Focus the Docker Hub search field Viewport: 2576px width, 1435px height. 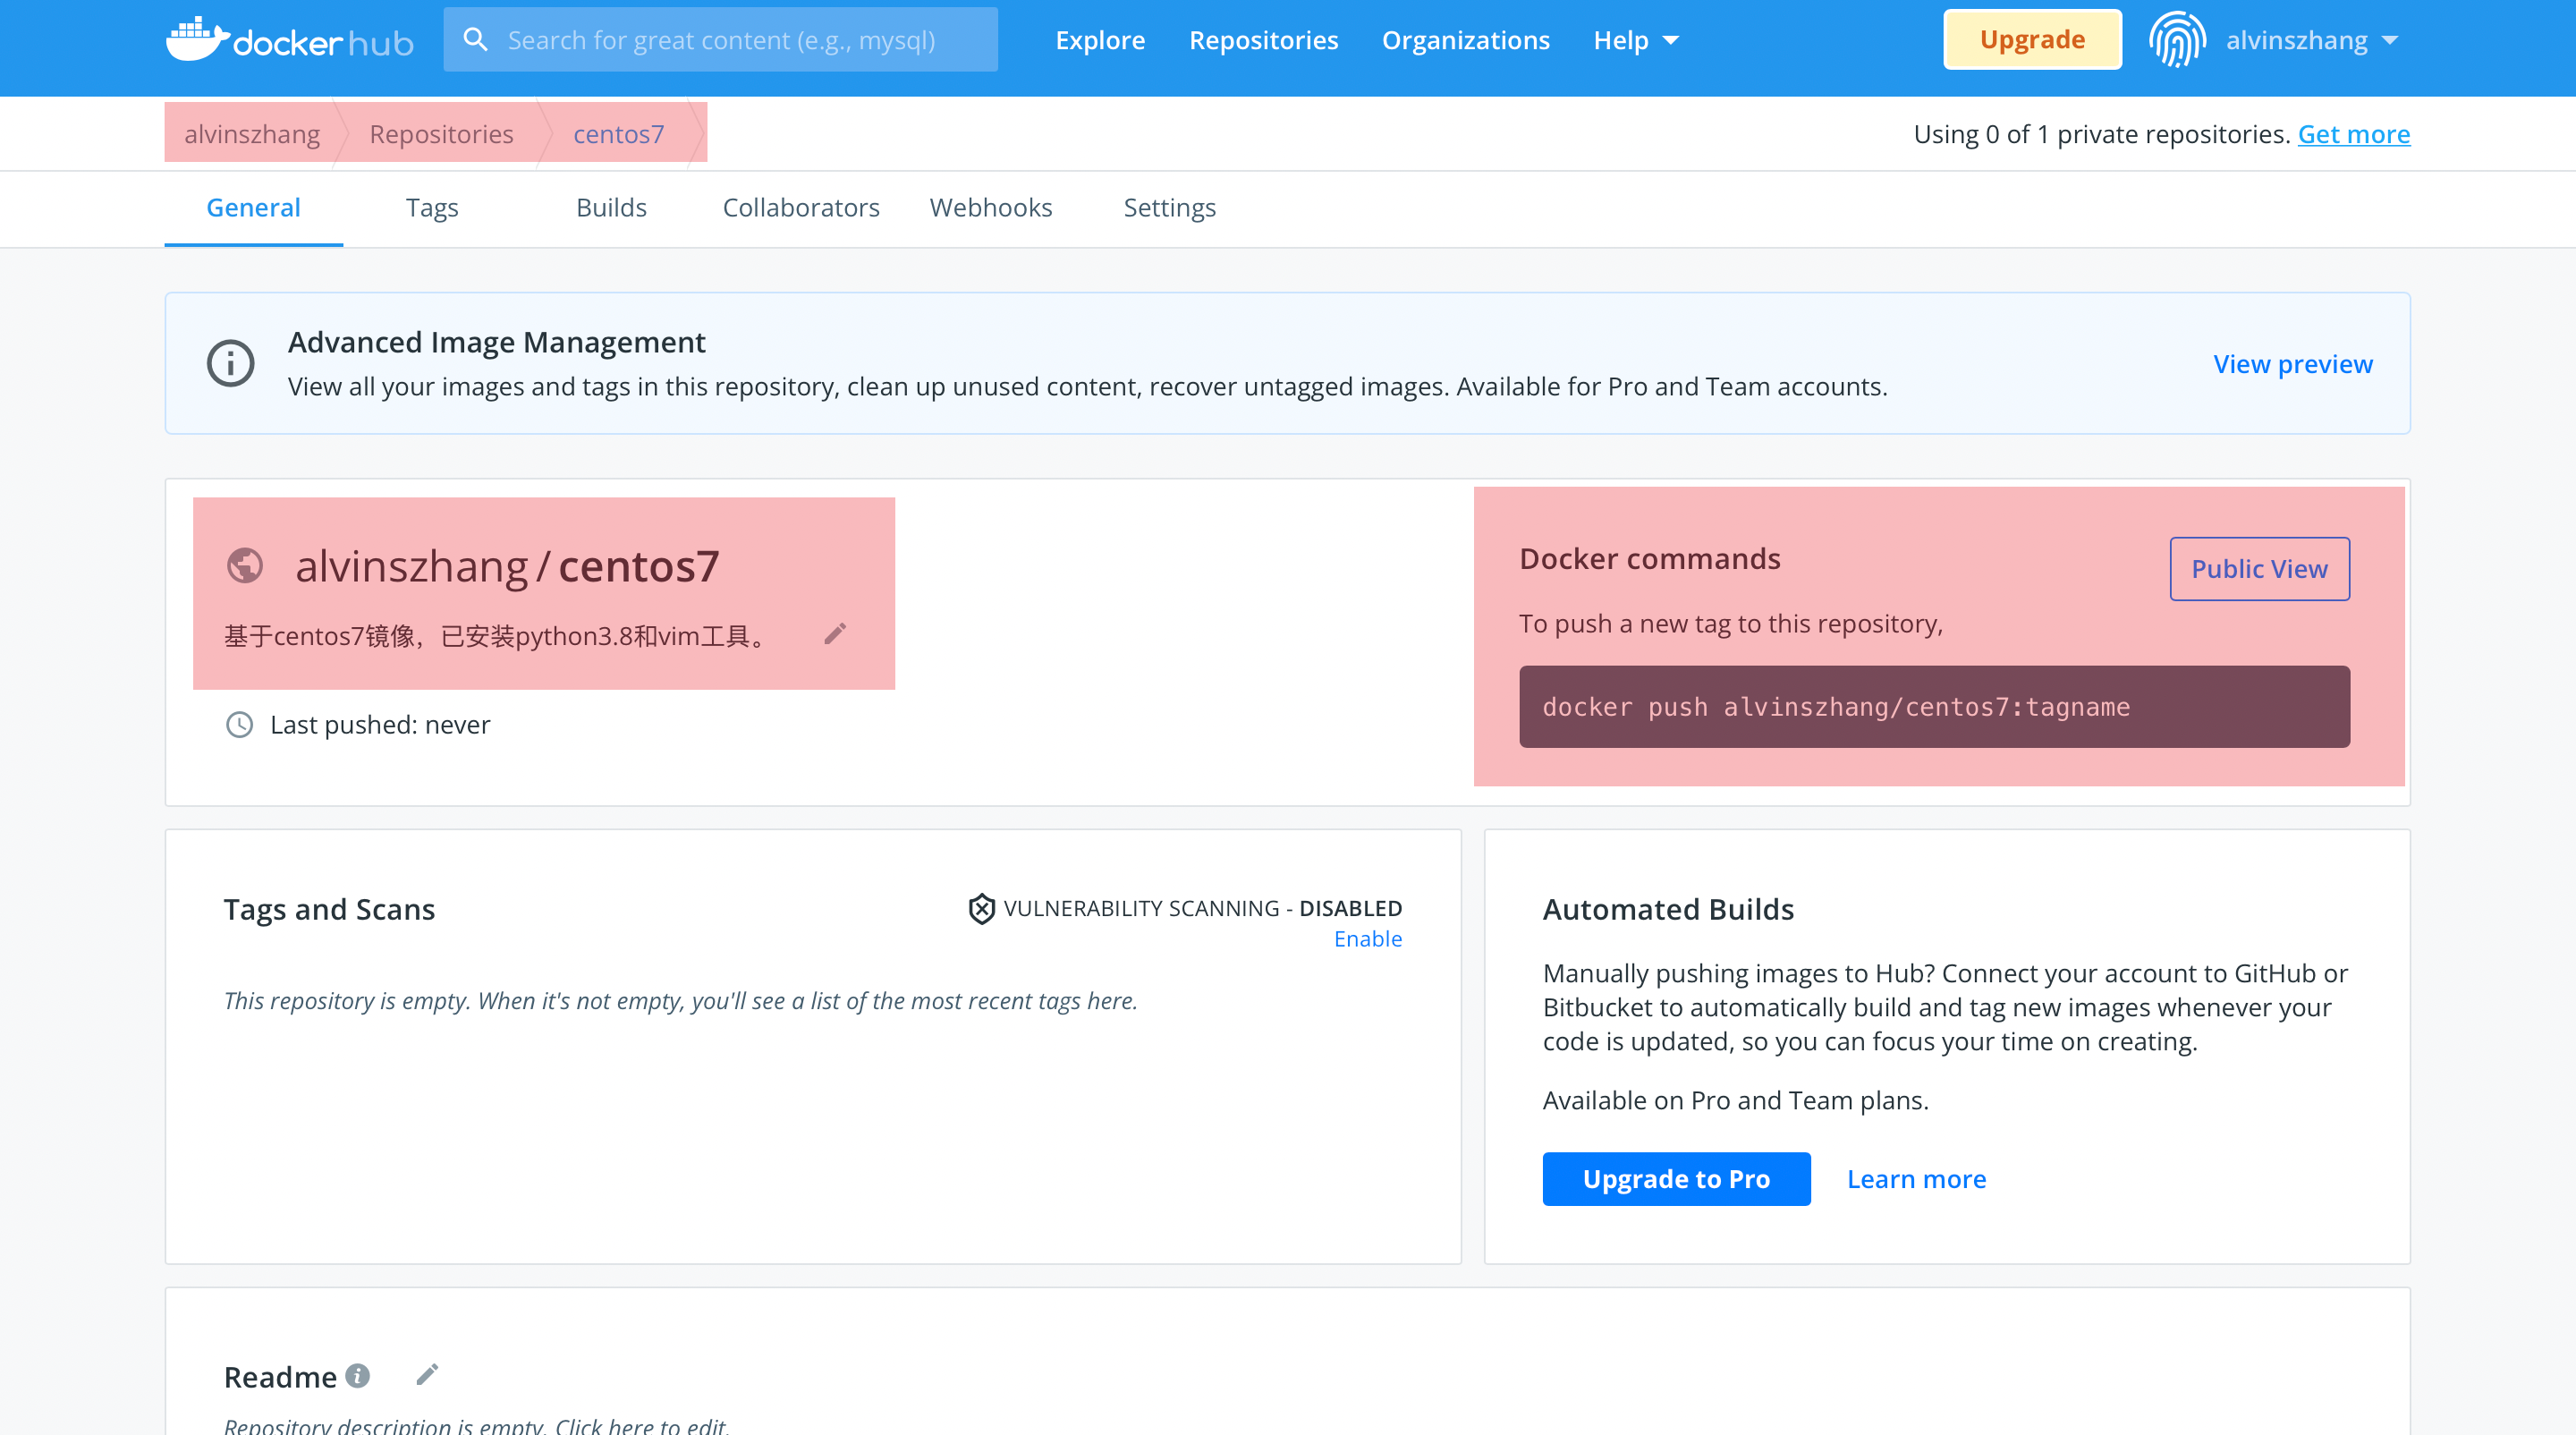click(720, 40)
